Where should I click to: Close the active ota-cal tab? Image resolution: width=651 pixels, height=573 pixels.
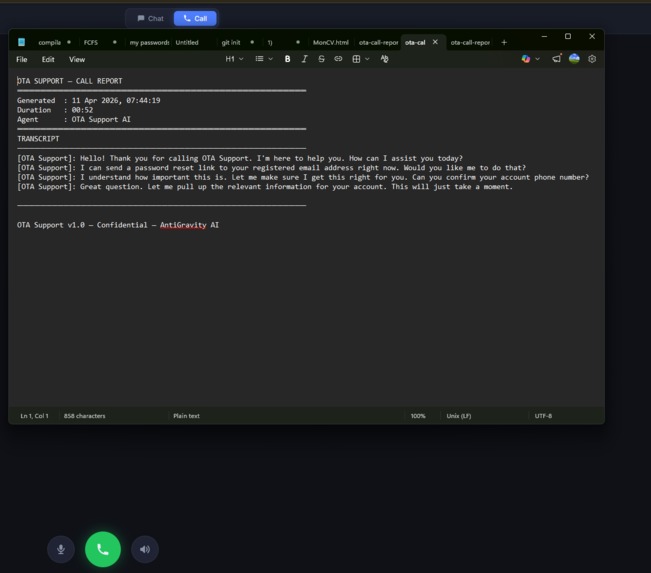435,42
